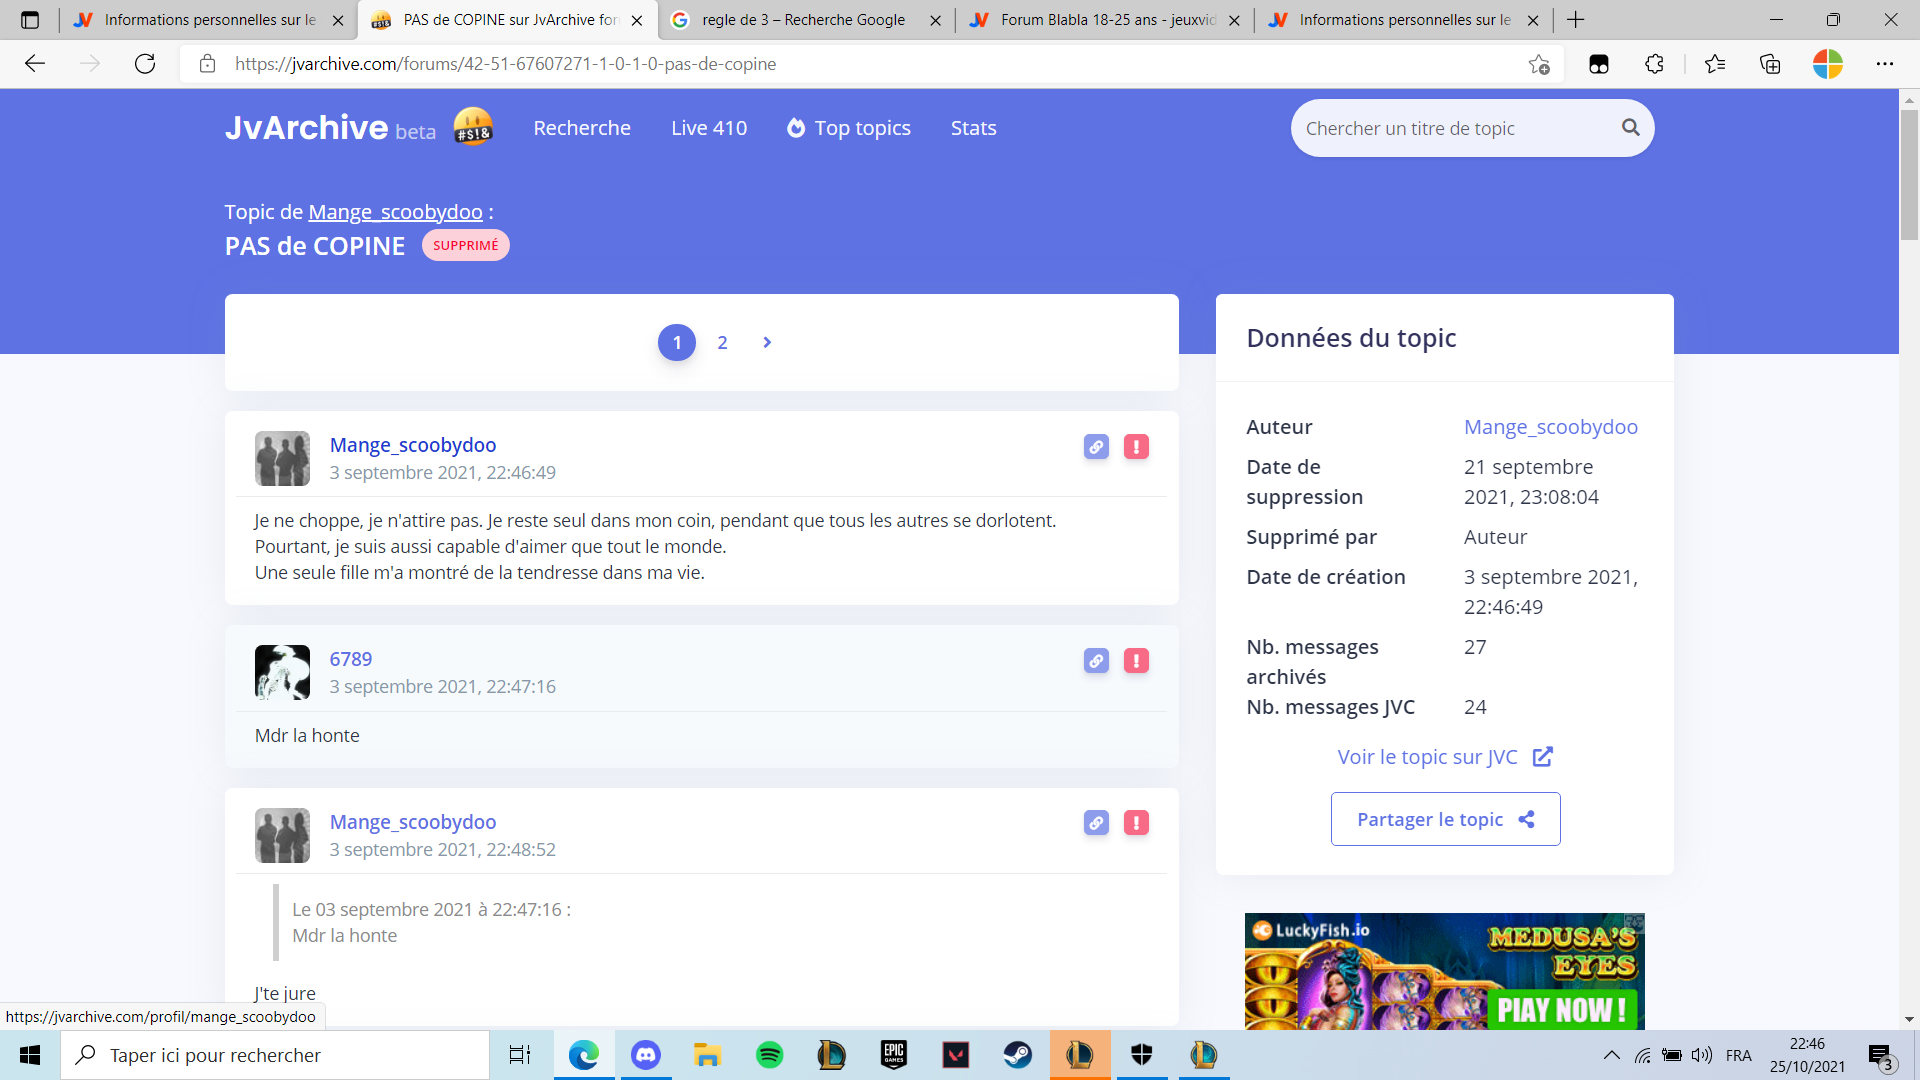The width and height of the screenshot is (1920, 1080).
Task: Report the 6789 message with red alert icon
Action: (1136, 661)
